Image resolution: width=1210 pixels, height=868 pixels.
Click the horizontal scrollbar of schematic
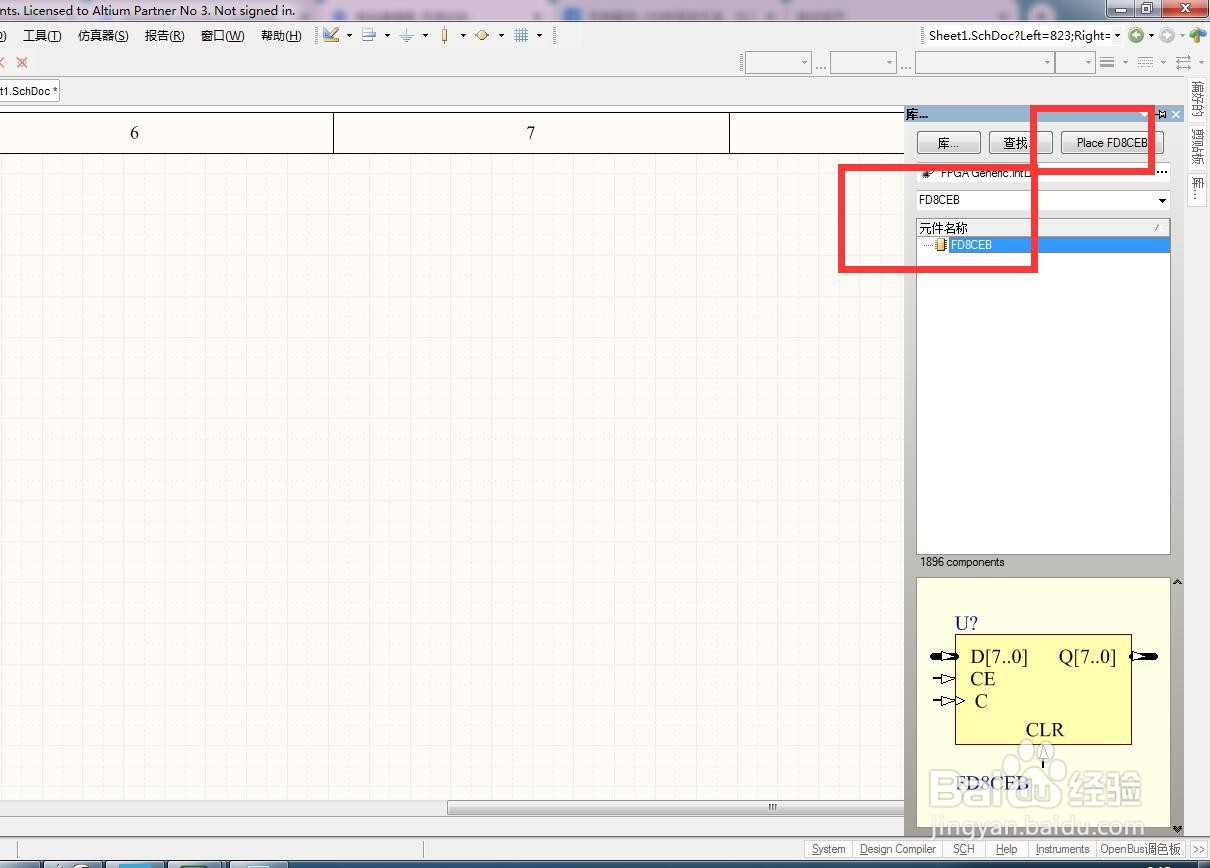[x=675, y=807]
